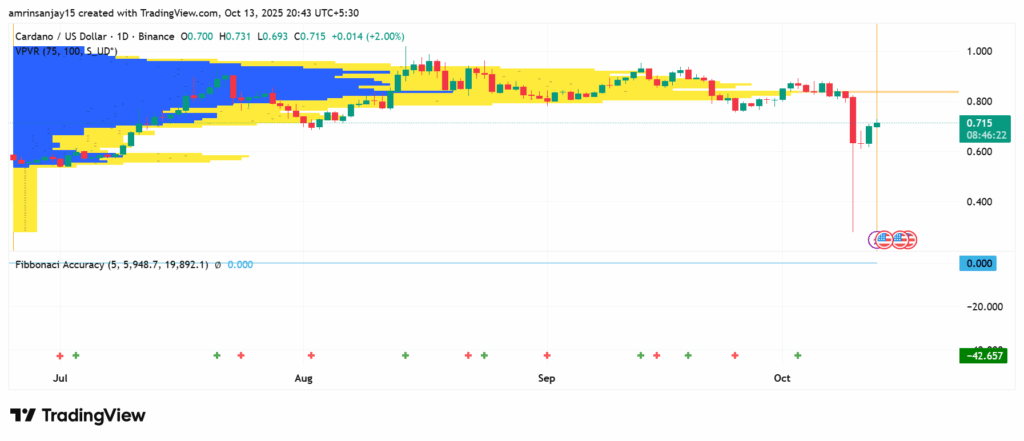Viewport: 1024px width, 441px height.
Task: Click the rightmost US flag economic event icon
Action: (x=908, y=239)
